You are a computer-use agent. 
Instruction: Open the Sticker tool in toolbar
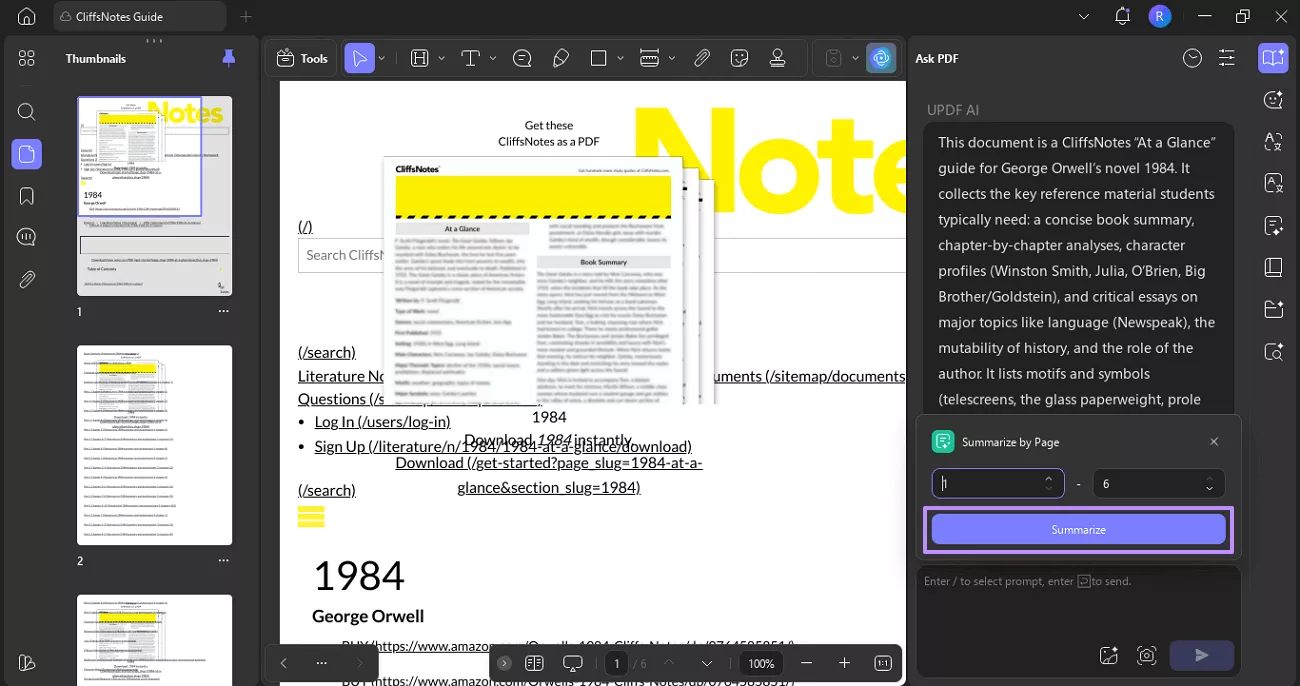(x=740, y=58)
